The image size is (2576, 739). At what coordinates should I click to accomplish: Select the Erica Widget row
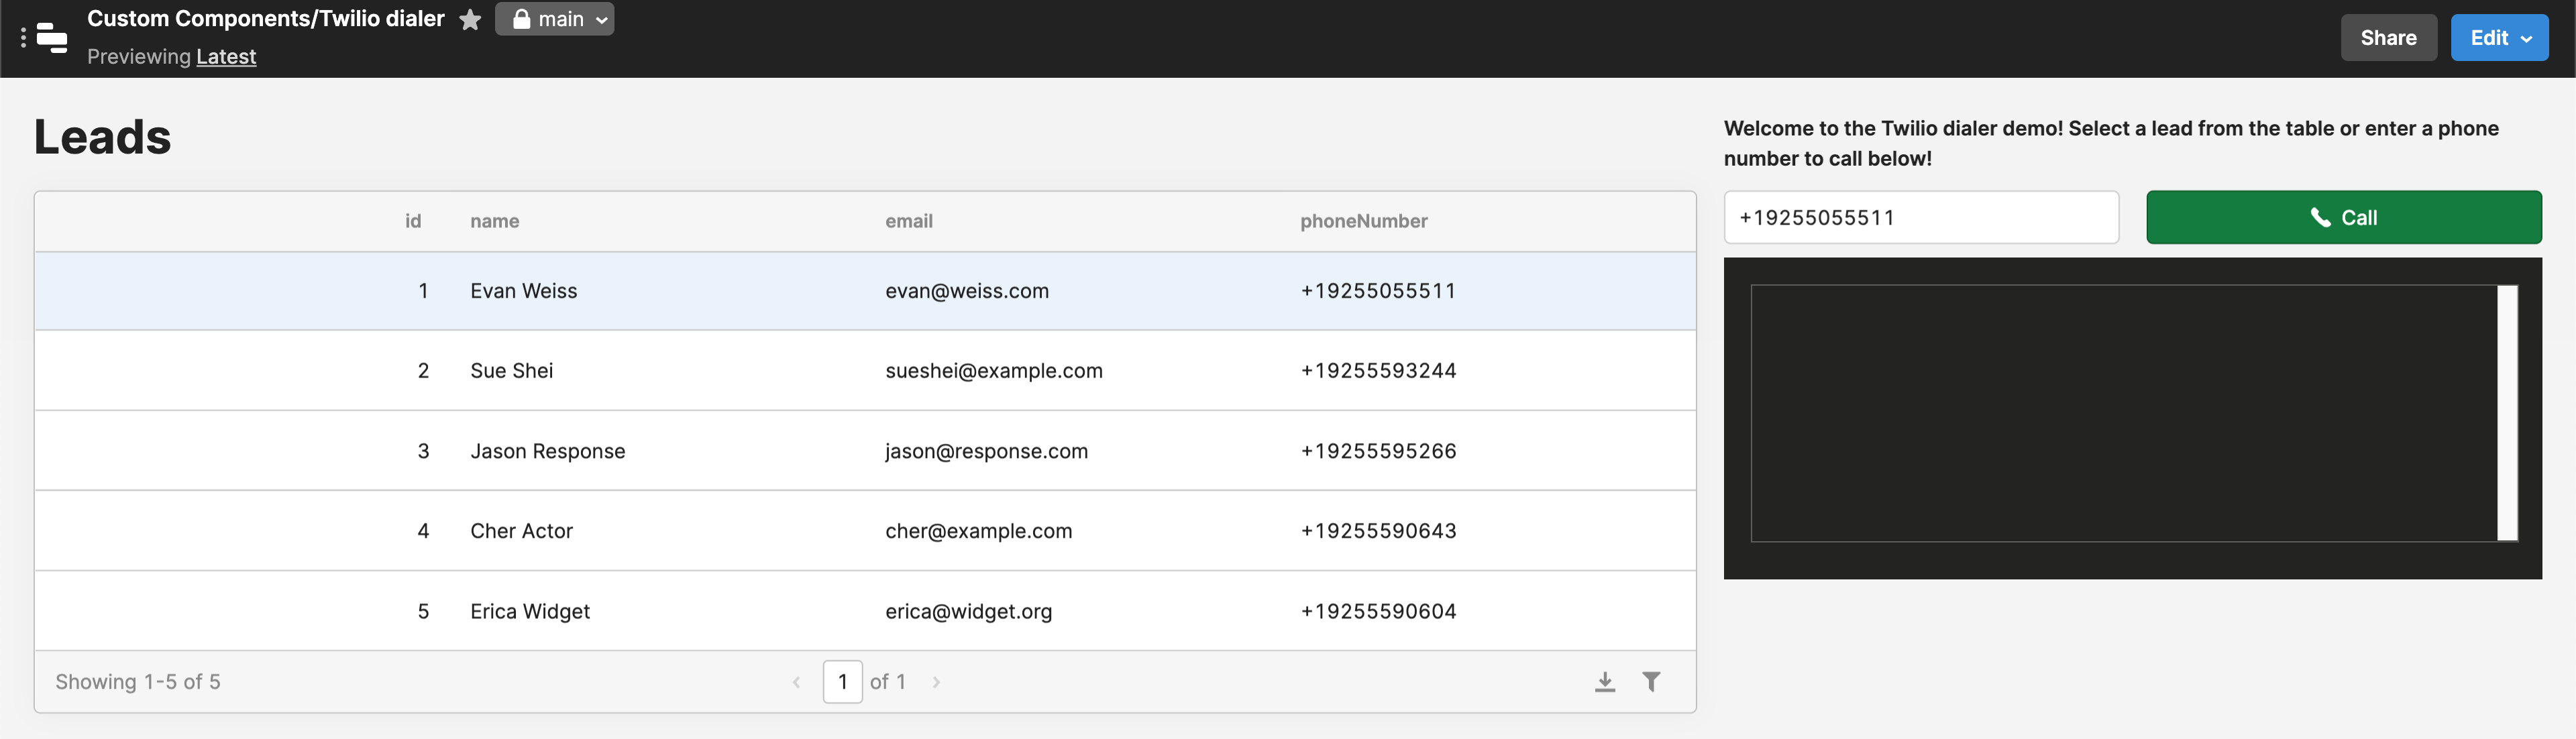(865, 611)
